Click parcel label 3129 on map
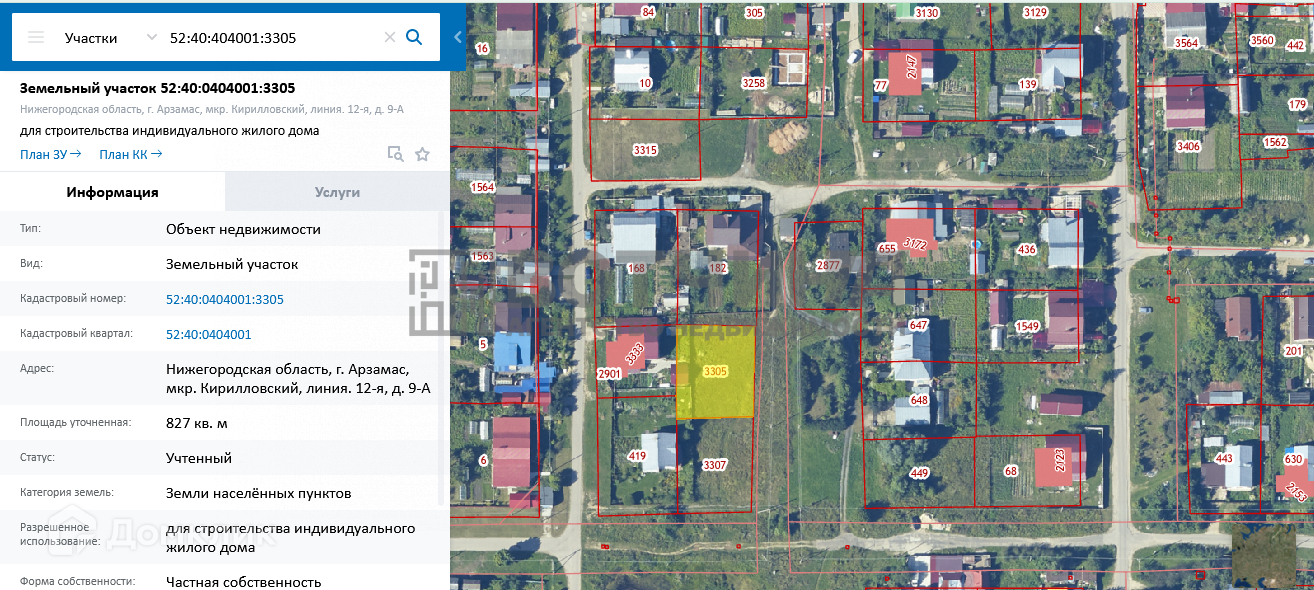Viewport: 1314px width, 590px height. pos(1035,12)
